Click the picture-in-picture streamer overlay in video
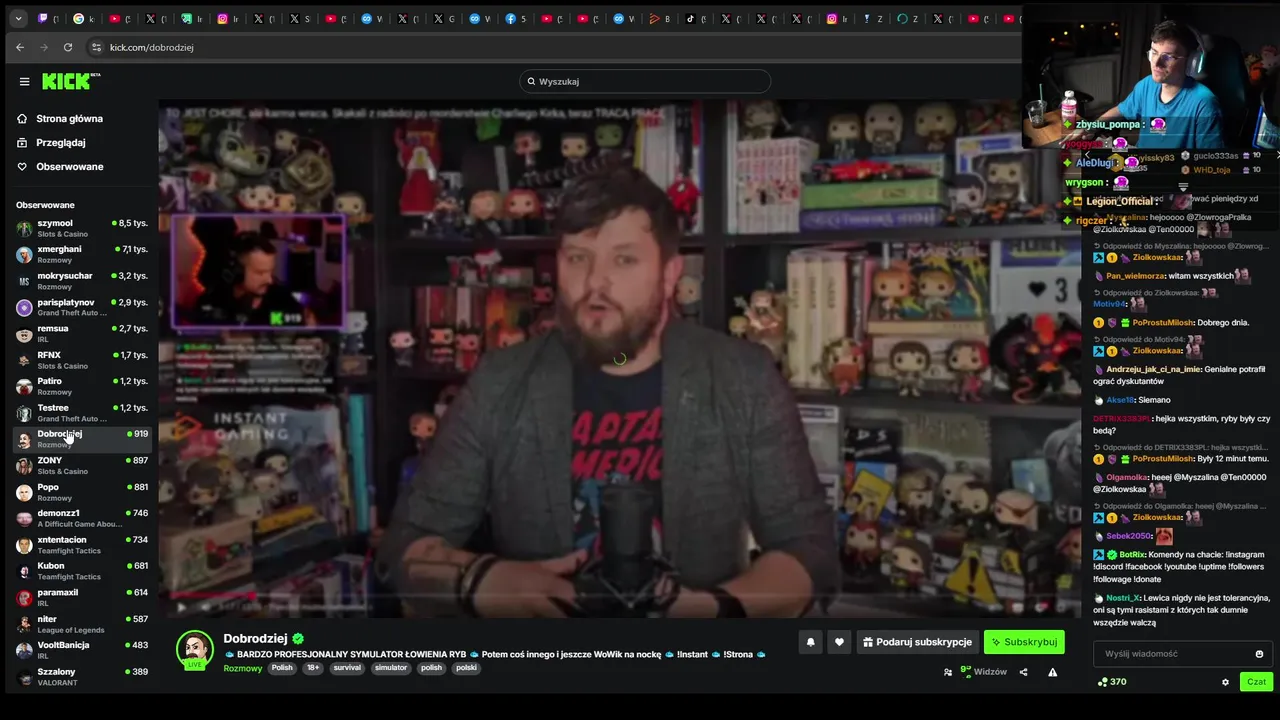 click(259, 272)
